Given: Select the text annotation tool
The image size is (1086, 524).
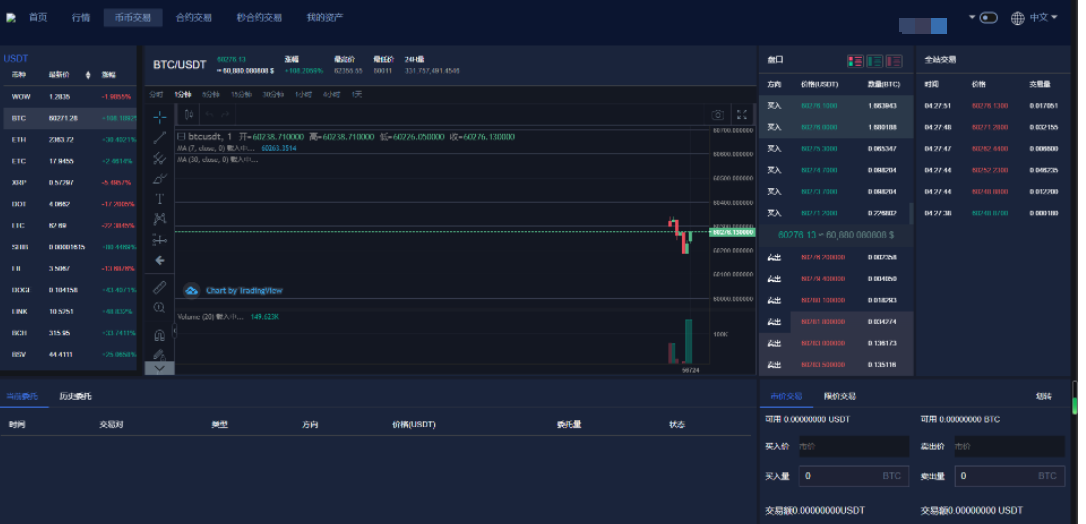Looking at the screenshot, I should [x=159, y=199].
